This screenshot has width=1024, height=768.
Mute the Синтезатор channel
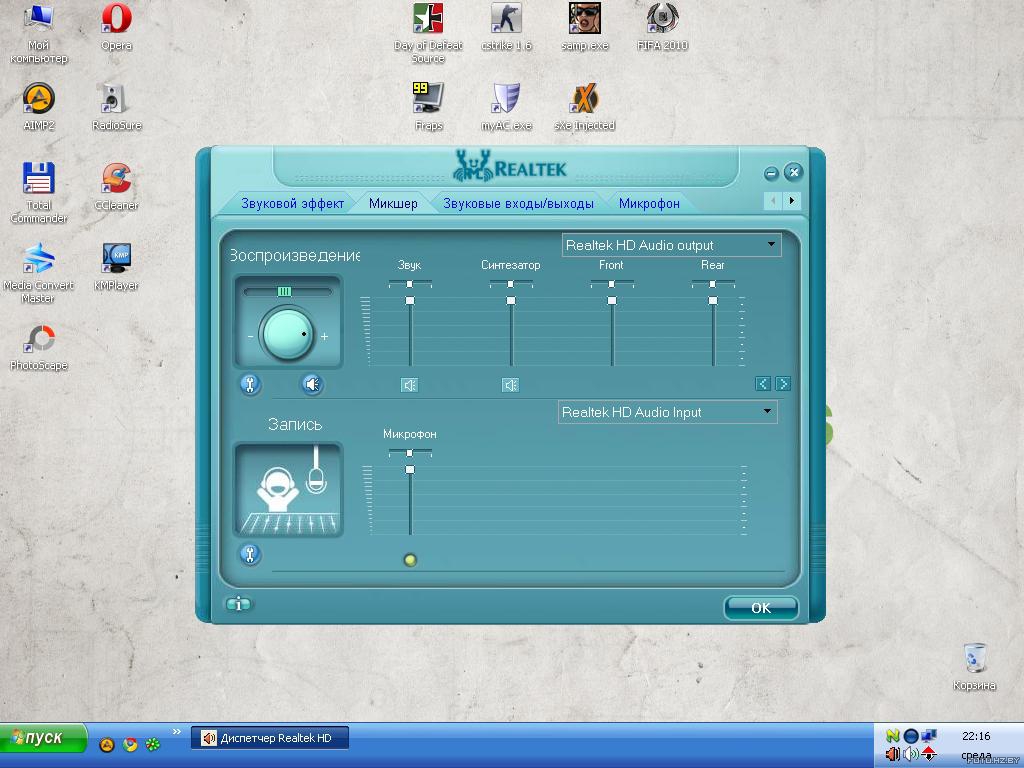(x=511, y=385)
